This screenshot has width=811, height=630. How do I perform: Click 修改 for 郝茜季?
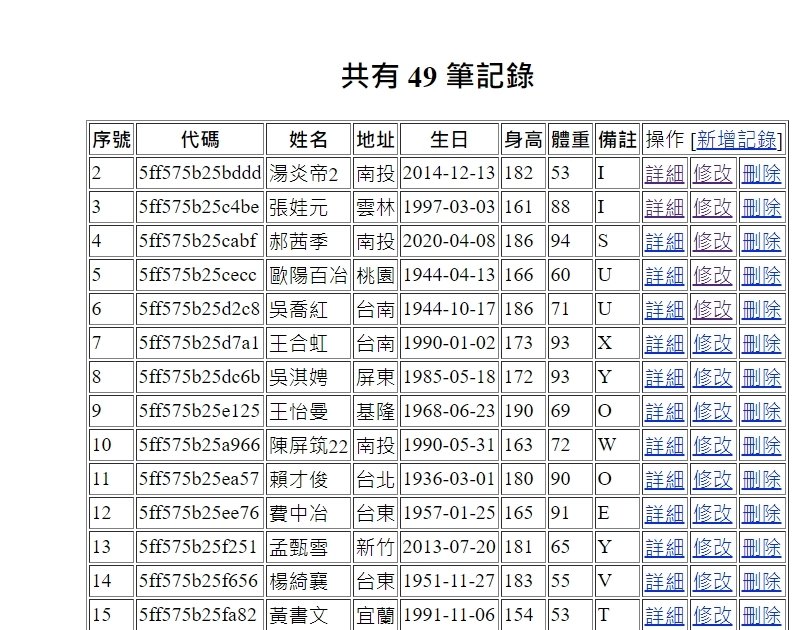713,242
